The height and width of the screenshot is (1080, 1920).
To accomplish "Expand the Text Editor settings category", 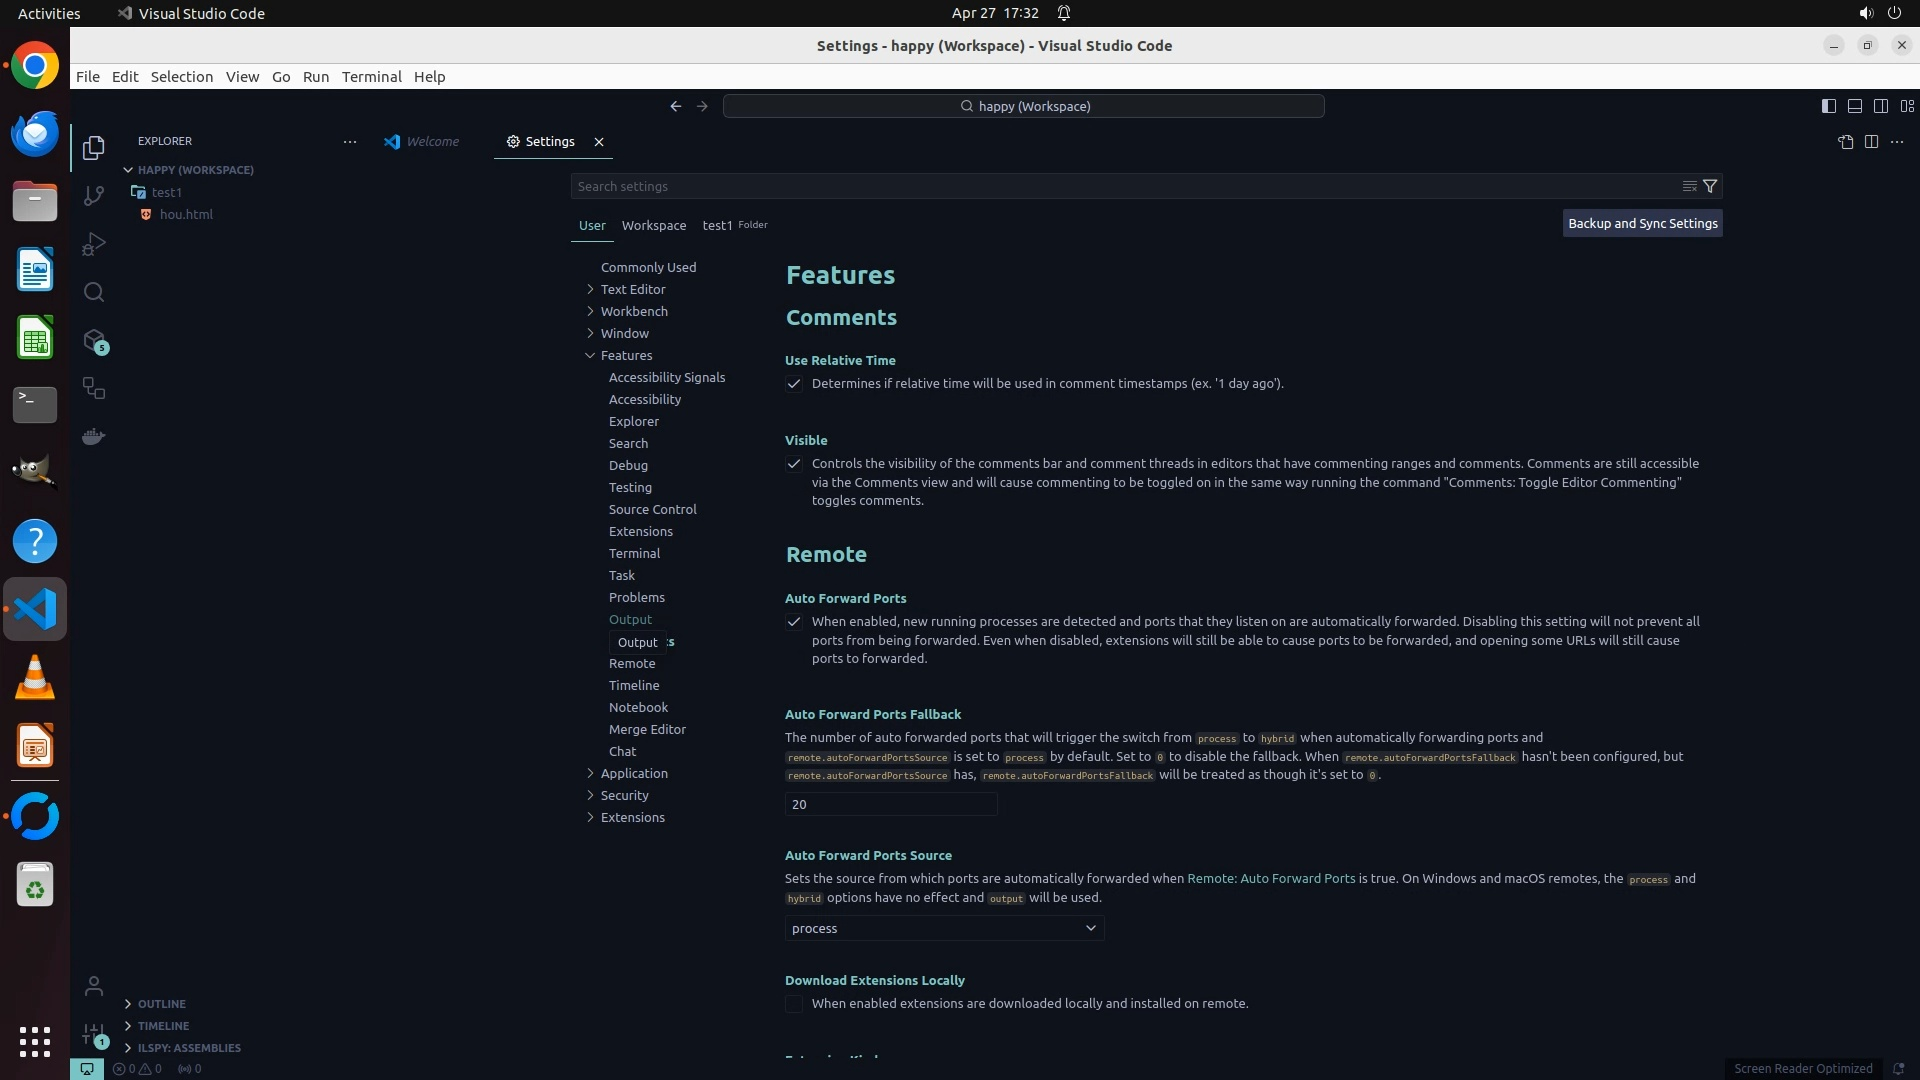I will tap(632, 289).
